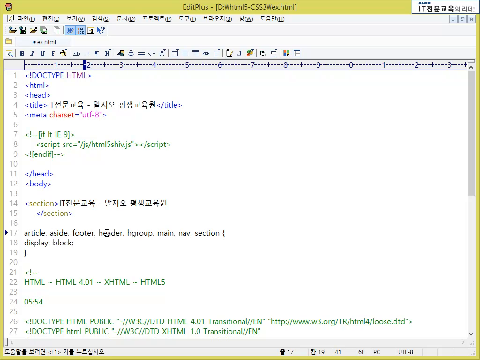
Task: Click the meta charset "utf-8" line
Action: (x=66, y=115)
